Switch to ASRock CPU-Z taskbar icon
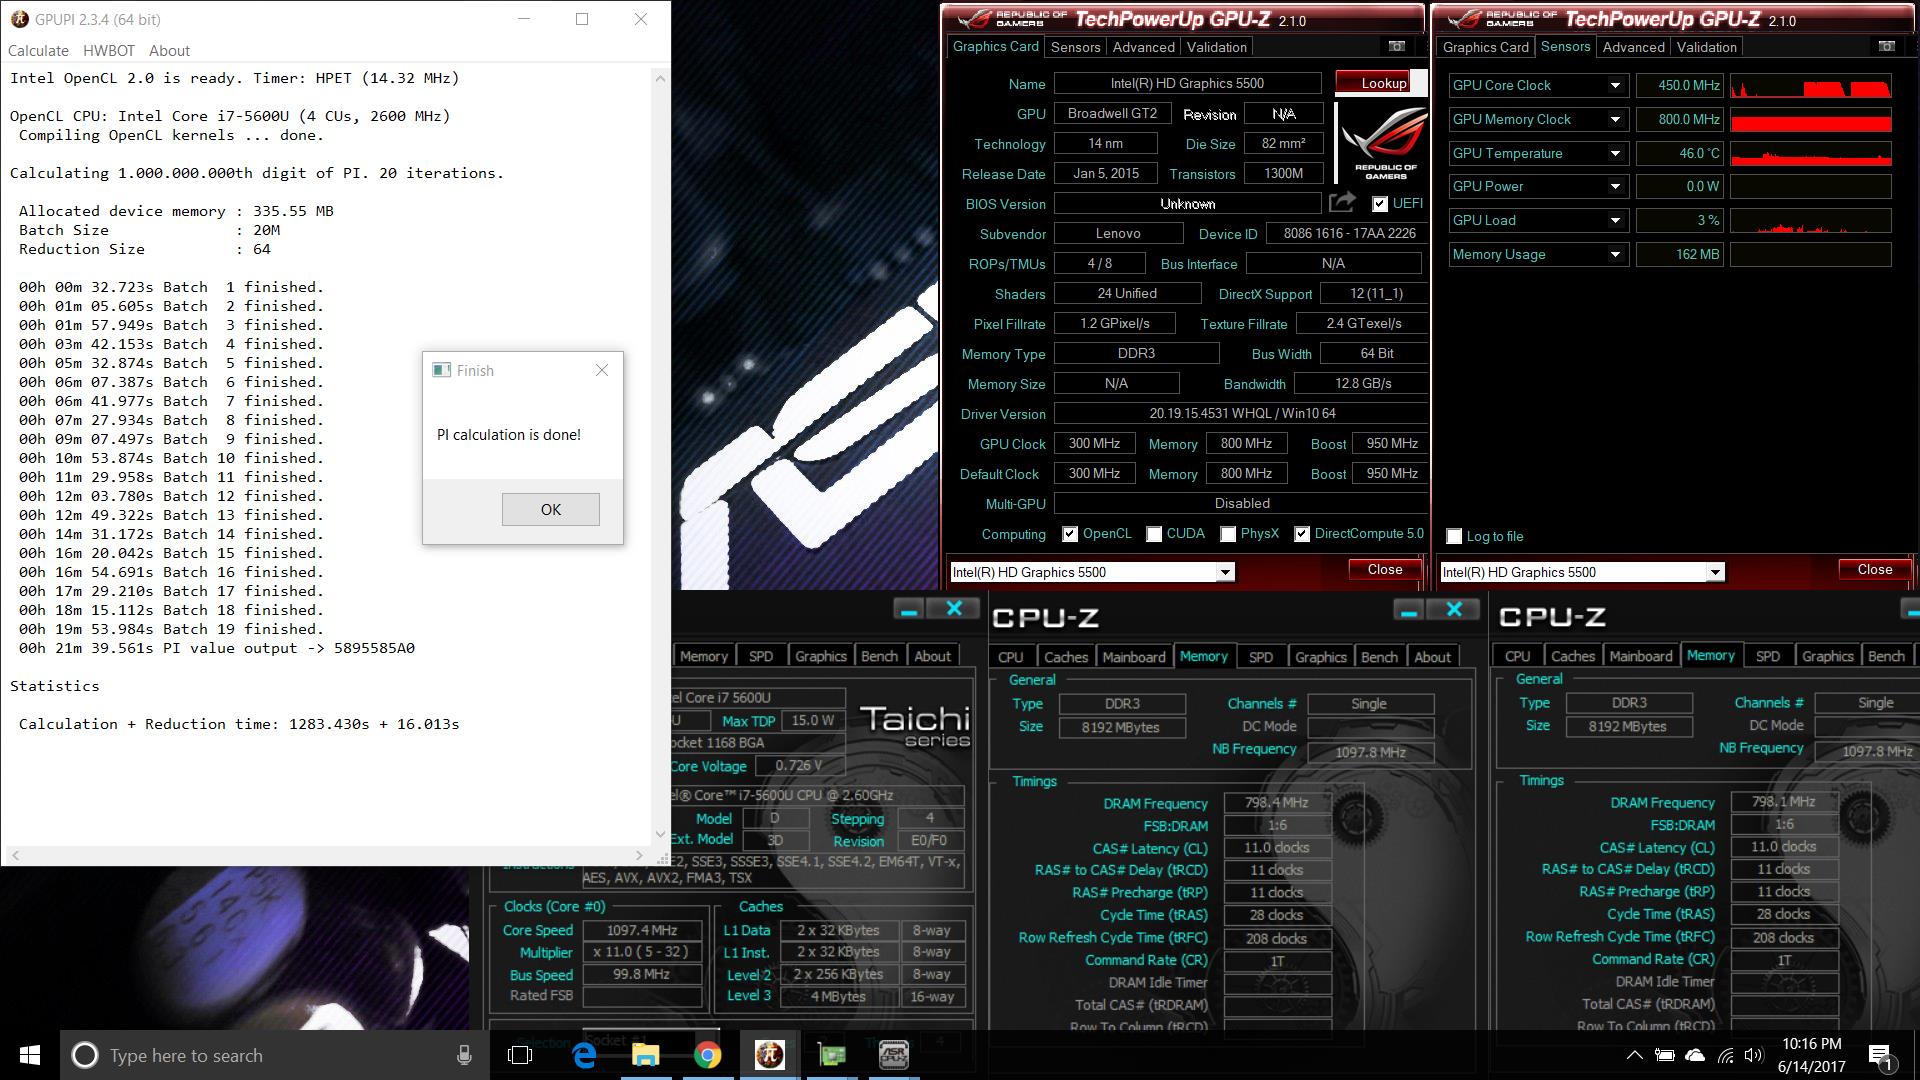Screen dimensions: 1920x1080 pos(893,1055)
